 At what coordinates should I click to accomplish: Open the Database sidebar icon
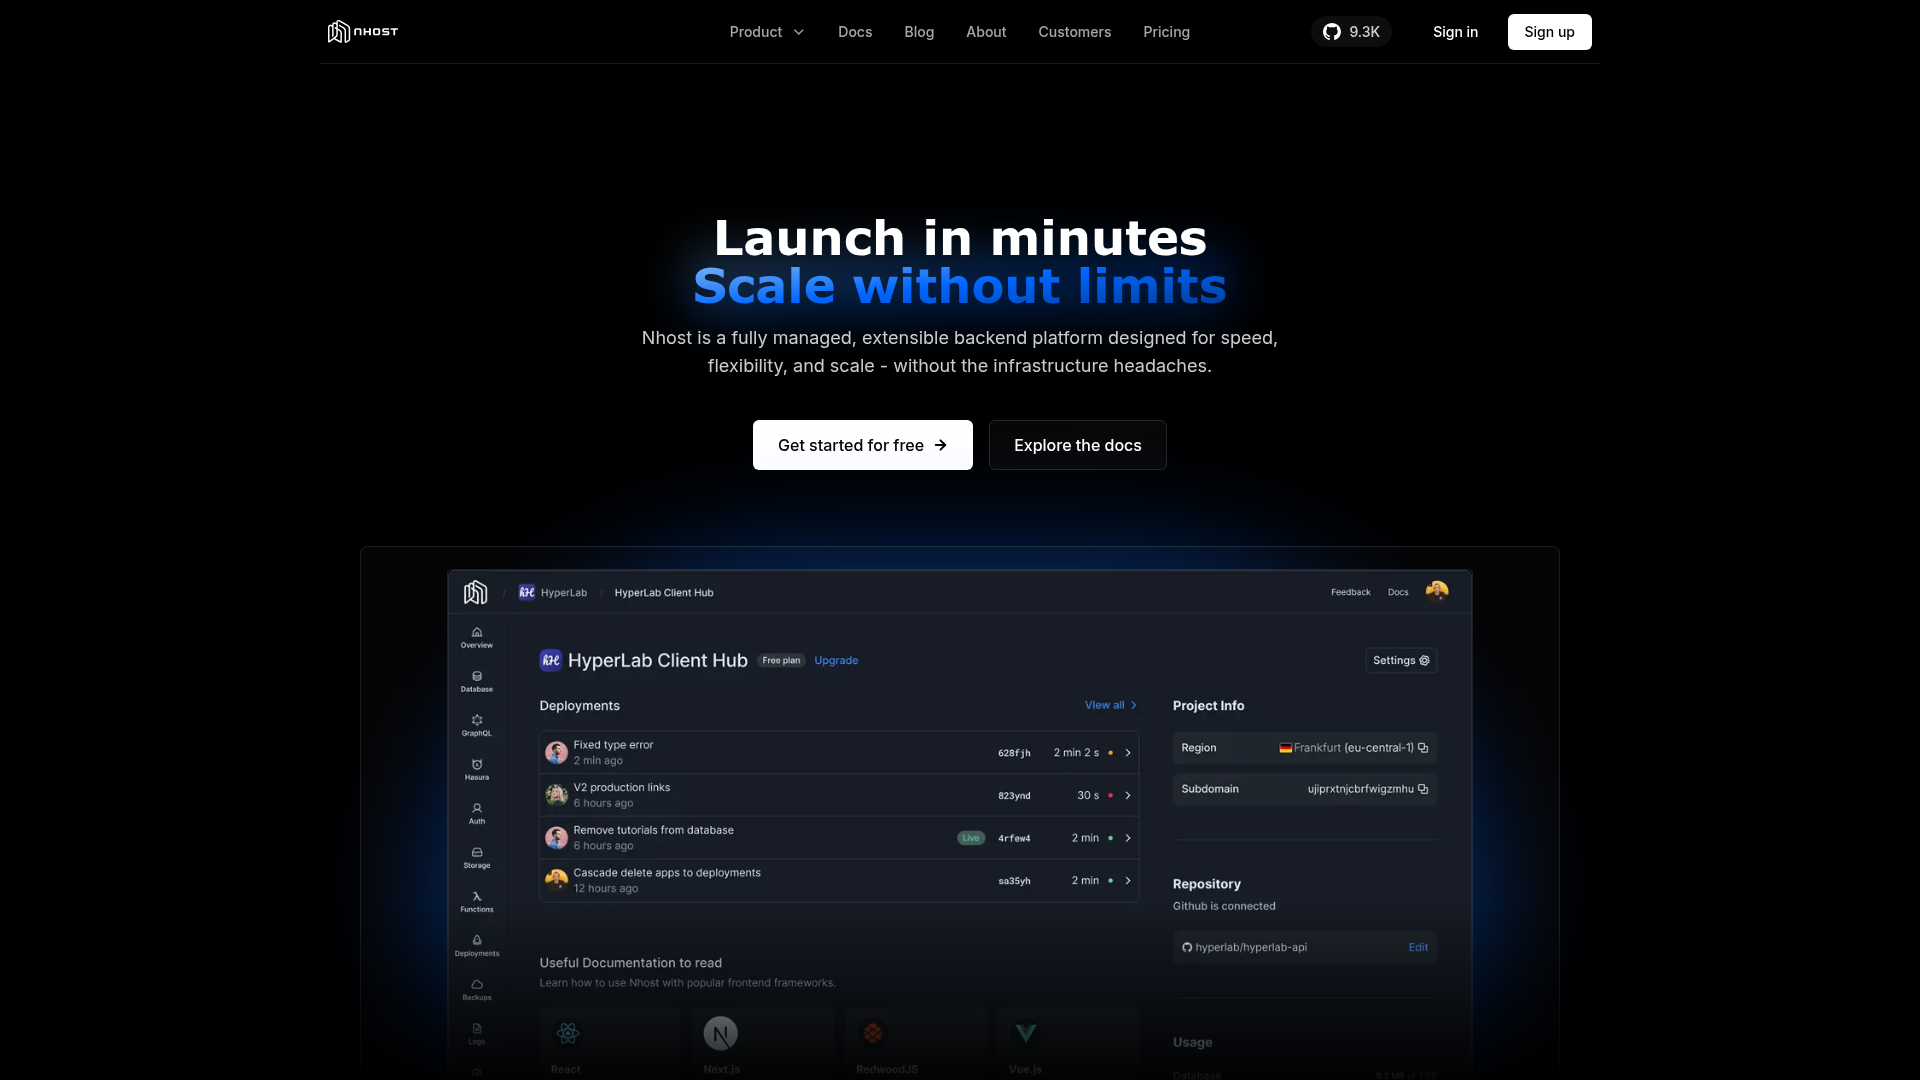coord(477,681)
